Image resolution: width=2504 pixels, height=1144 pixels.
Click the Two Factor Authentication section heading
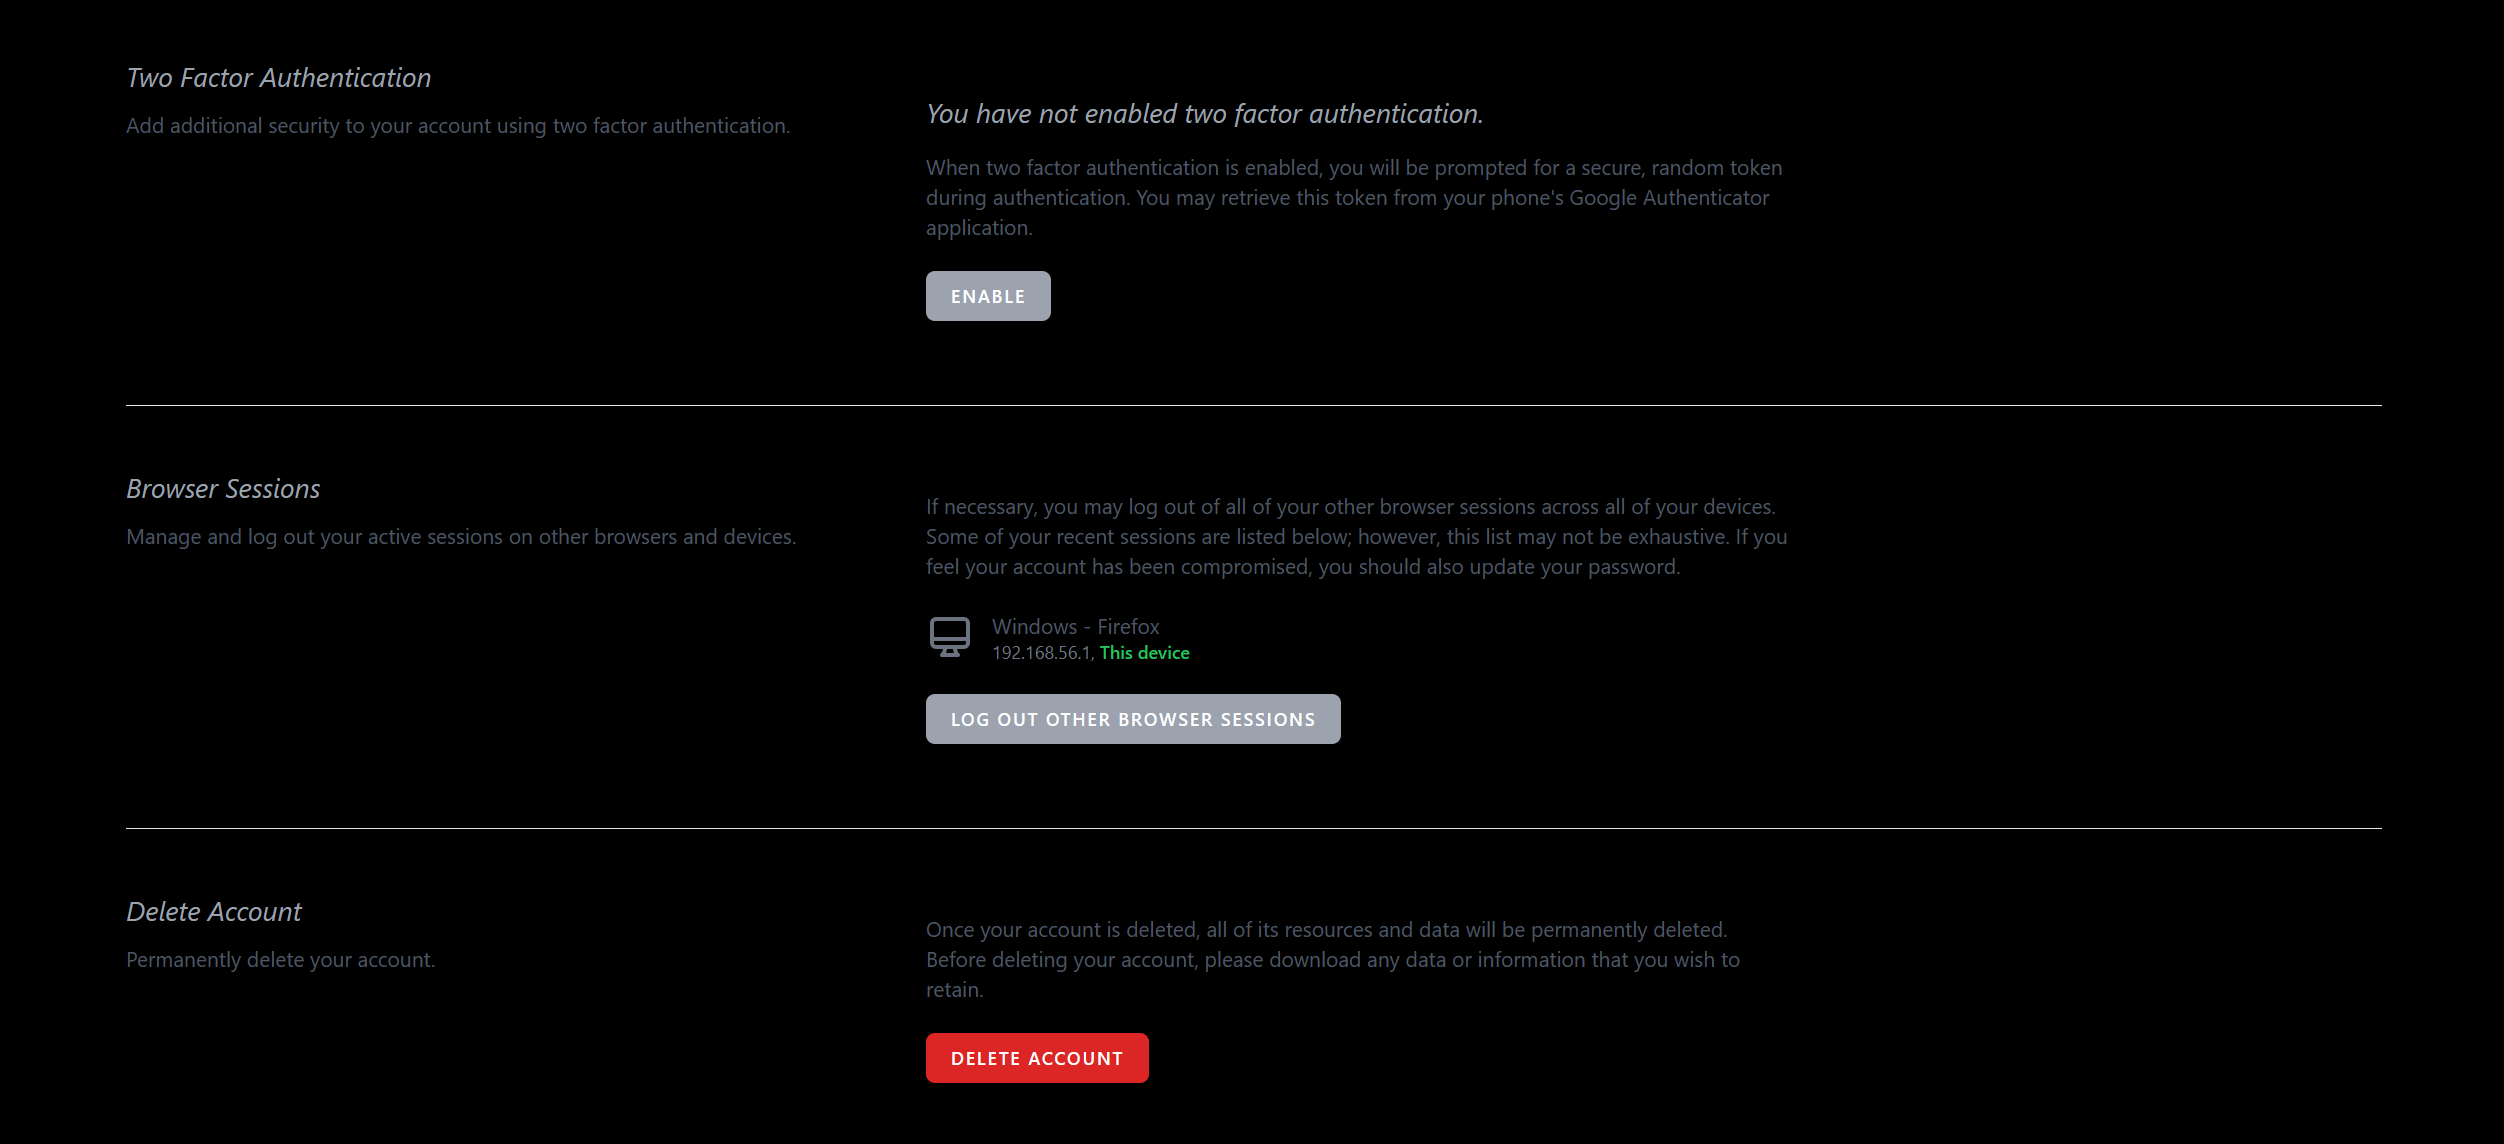click(x=277, y=77)
